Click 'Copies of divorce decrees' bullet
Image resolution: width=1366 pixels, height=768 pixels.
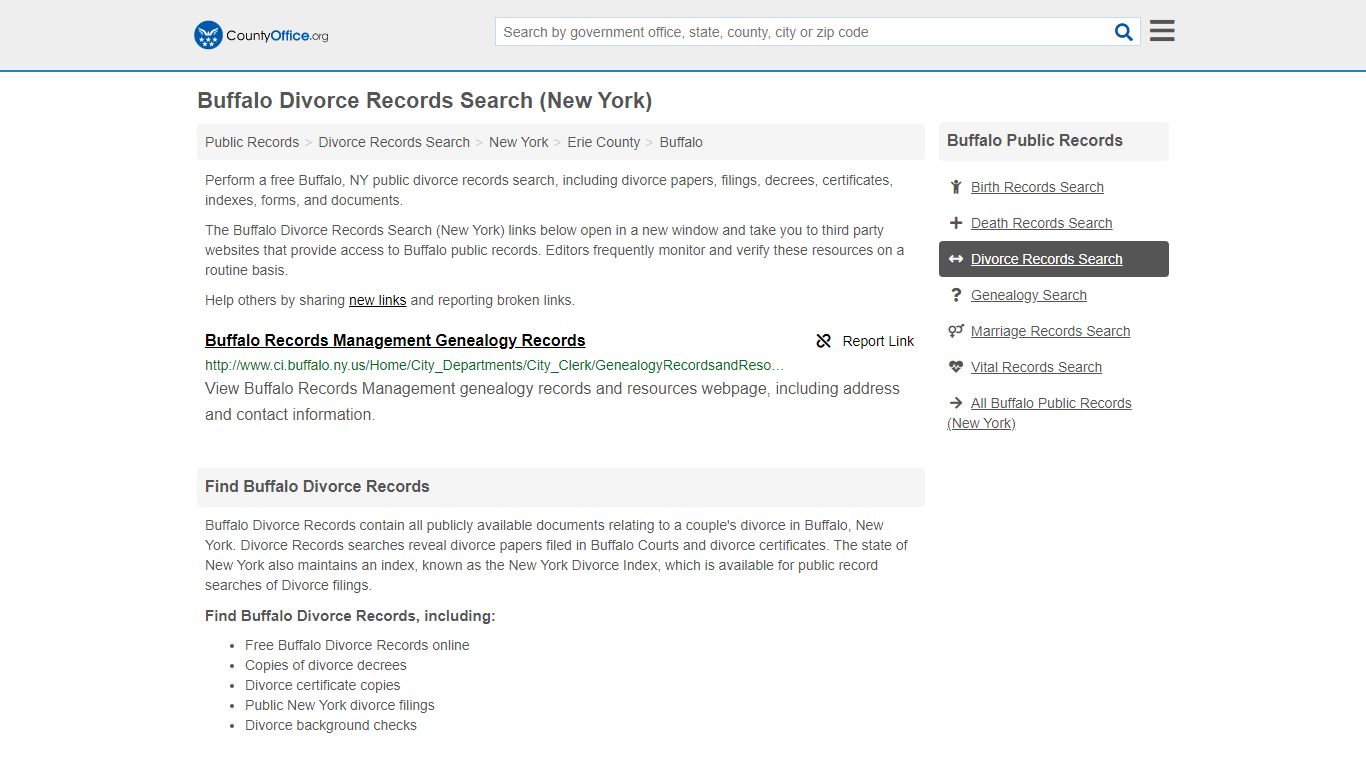(326, 665)
